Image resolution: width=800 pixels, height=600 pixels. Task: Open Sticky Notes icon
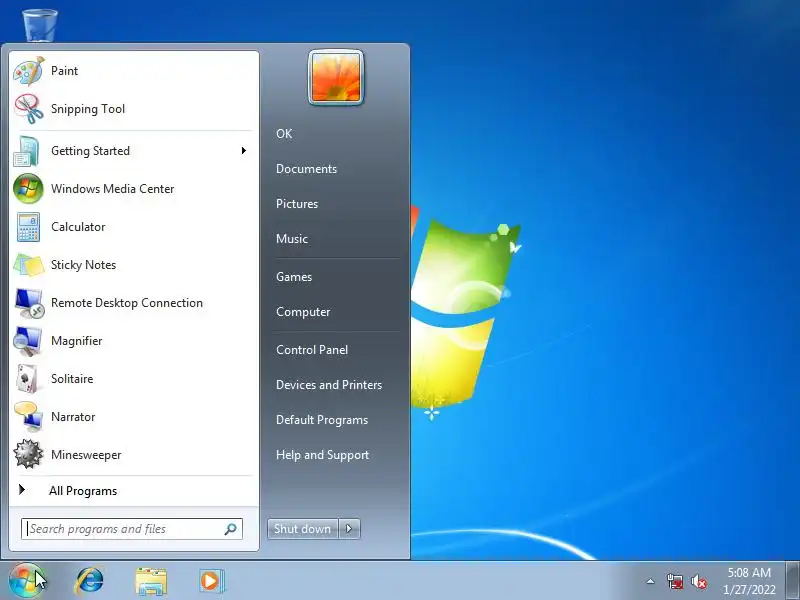pos(29,265)
